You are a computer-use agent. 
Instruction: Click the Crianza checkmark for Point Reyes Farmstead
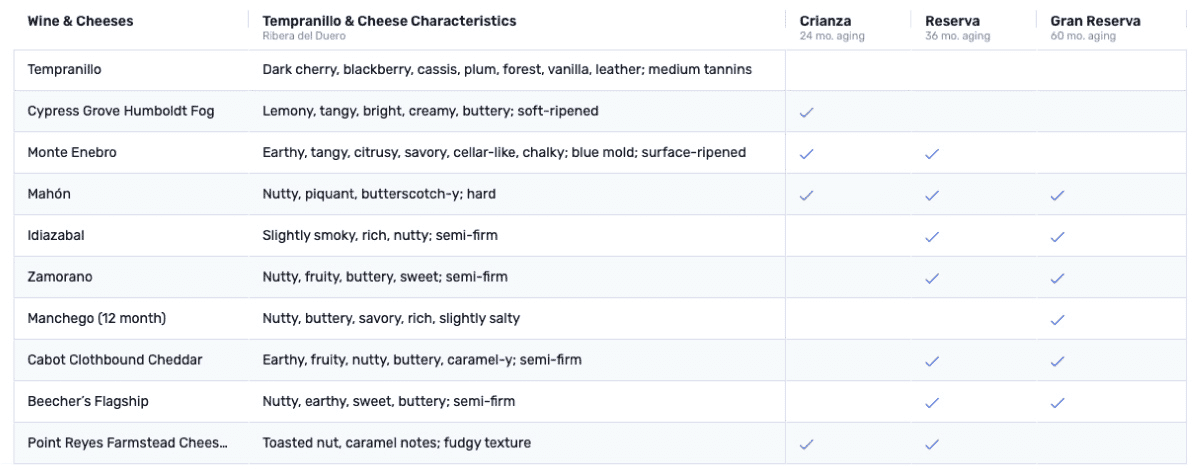click(x=806, y=443)
